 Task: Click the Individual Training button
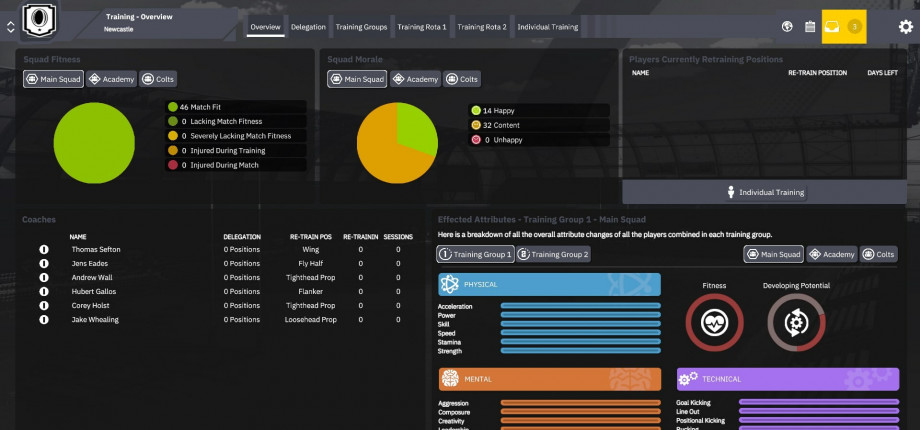[x=765, y=192]
